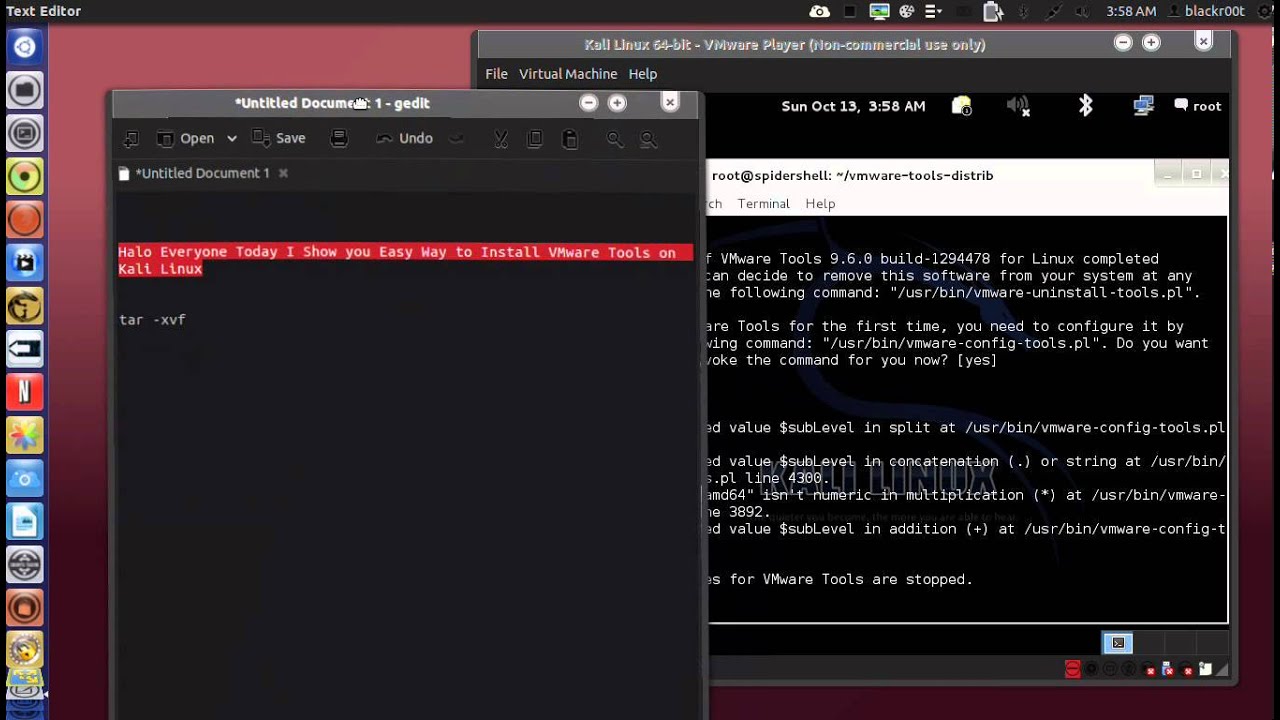The image size is (1280, 720).
Task: Open the Help menu in Kali terminal window
Action: (820, 203)
